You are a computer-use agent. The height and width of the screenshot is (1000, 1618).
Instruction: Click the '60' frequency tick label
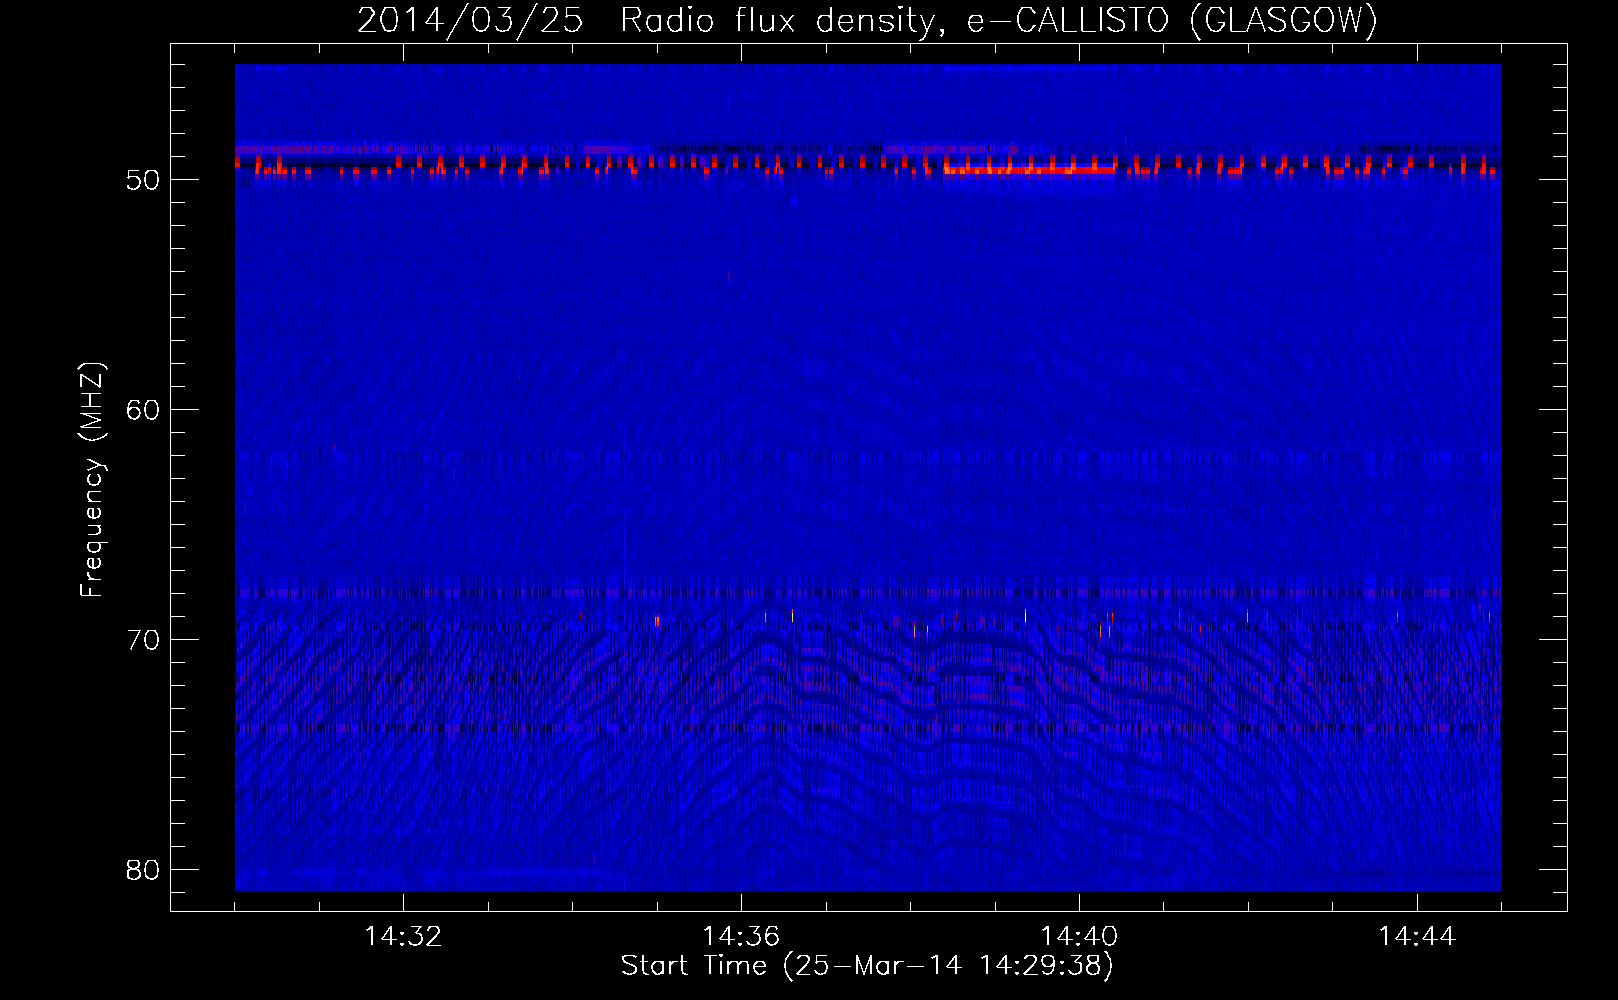tap(144, 410)
